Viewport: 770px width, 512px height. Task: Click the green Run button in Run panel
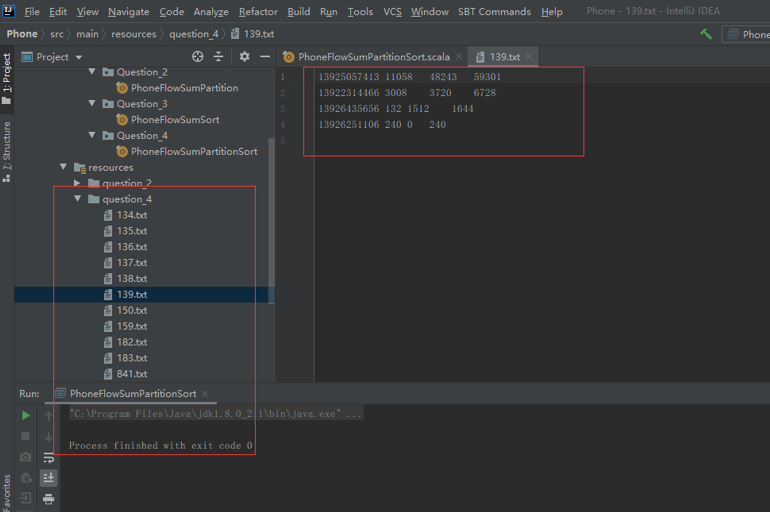26,416
